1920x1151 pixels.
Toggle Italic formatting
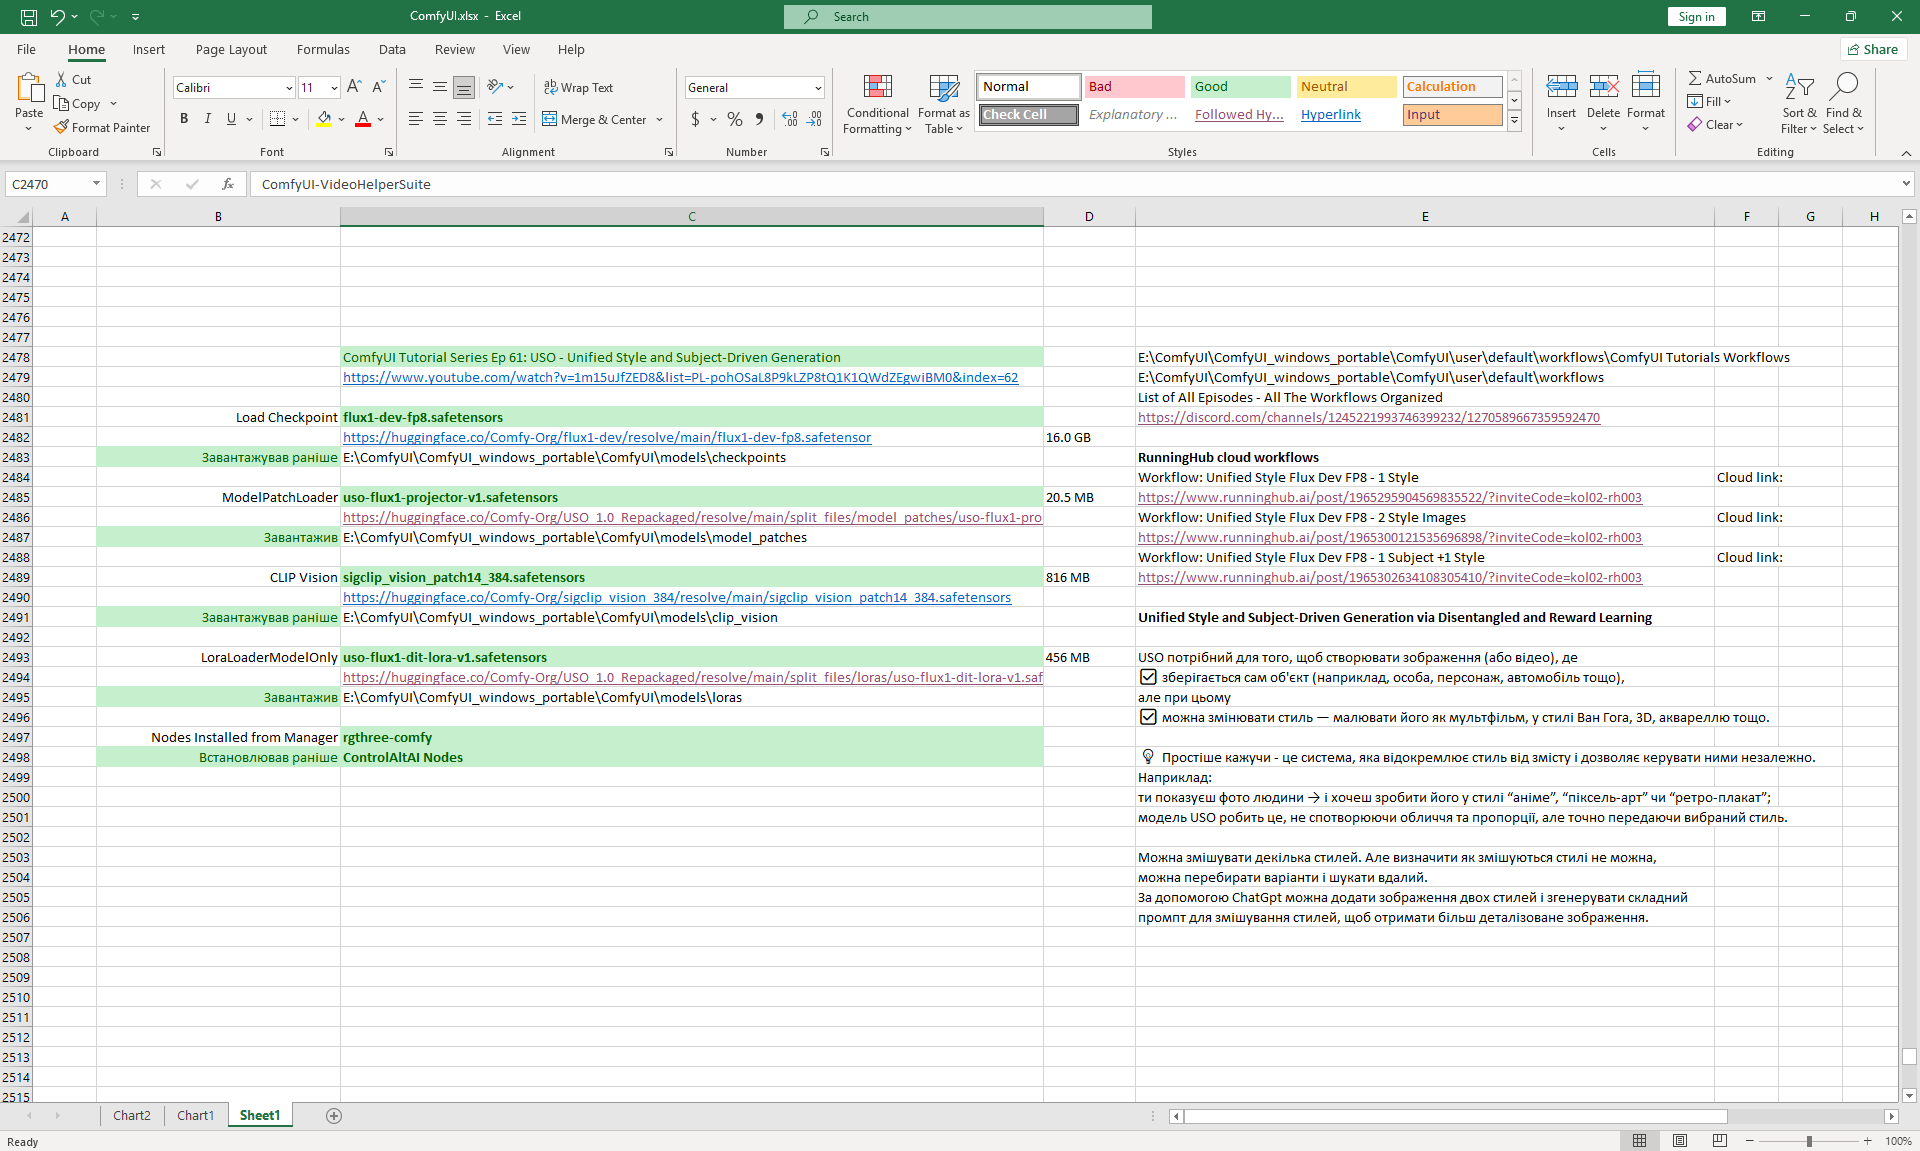[x=208, y=119]
